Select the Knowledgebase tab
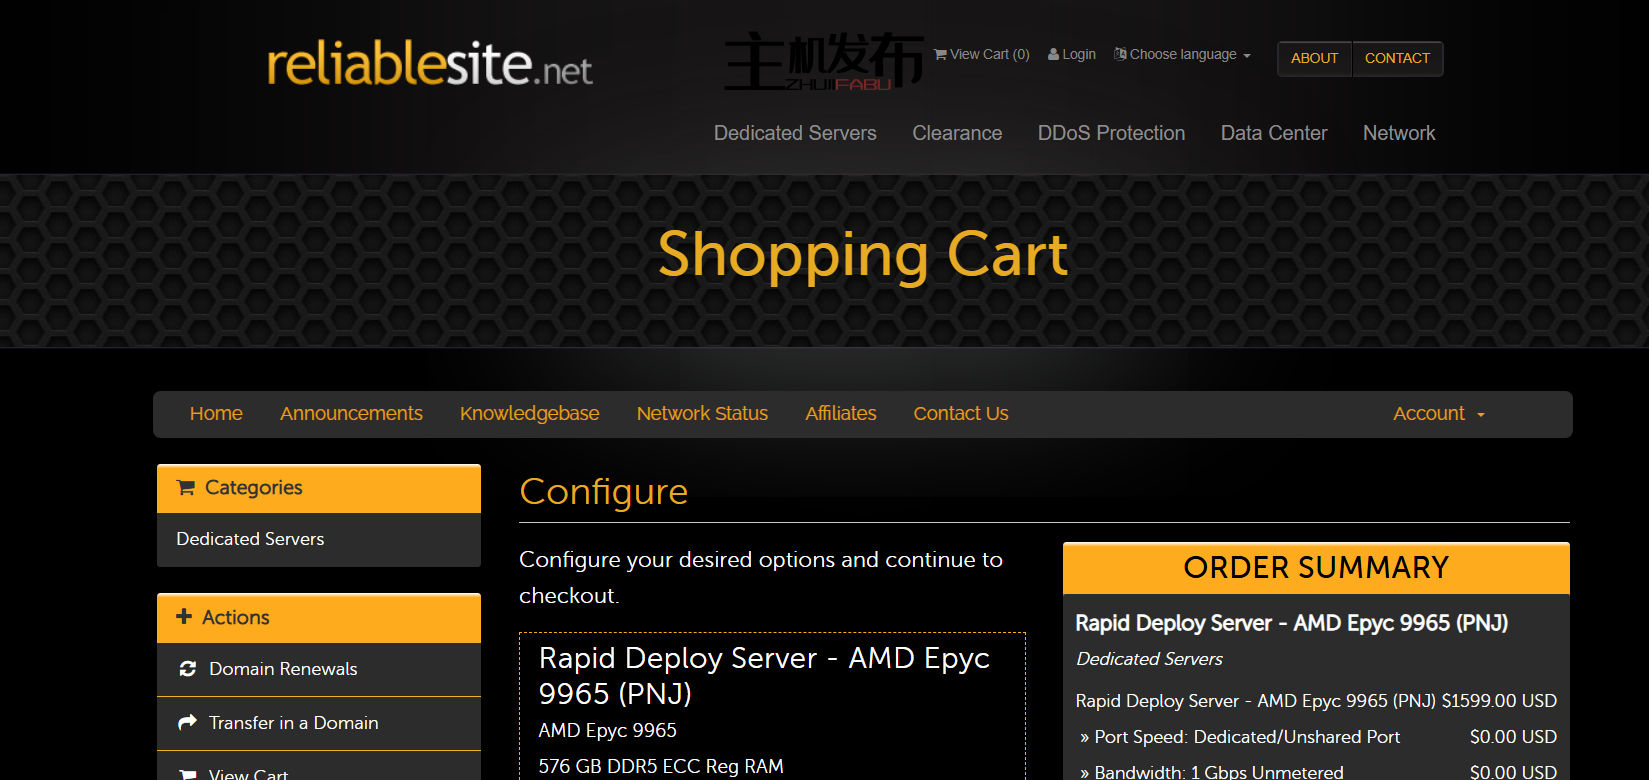Viewport: 1649px width, 780px height. pos(529,414)
